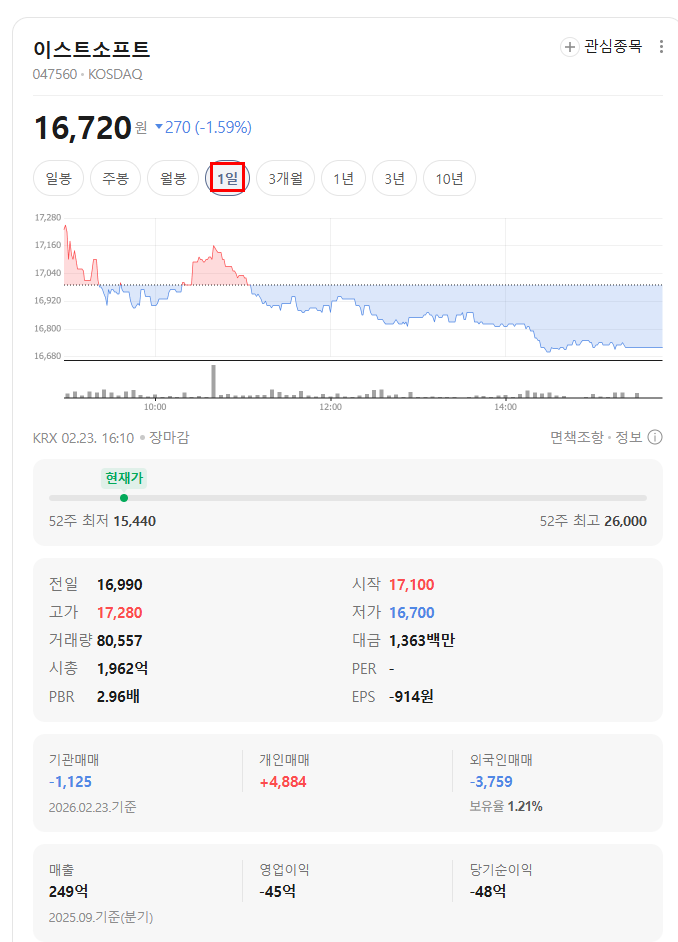Select the 일봉 chart tab
The width and height of the screenshot is (678, 942).
(x=58, y=178)
